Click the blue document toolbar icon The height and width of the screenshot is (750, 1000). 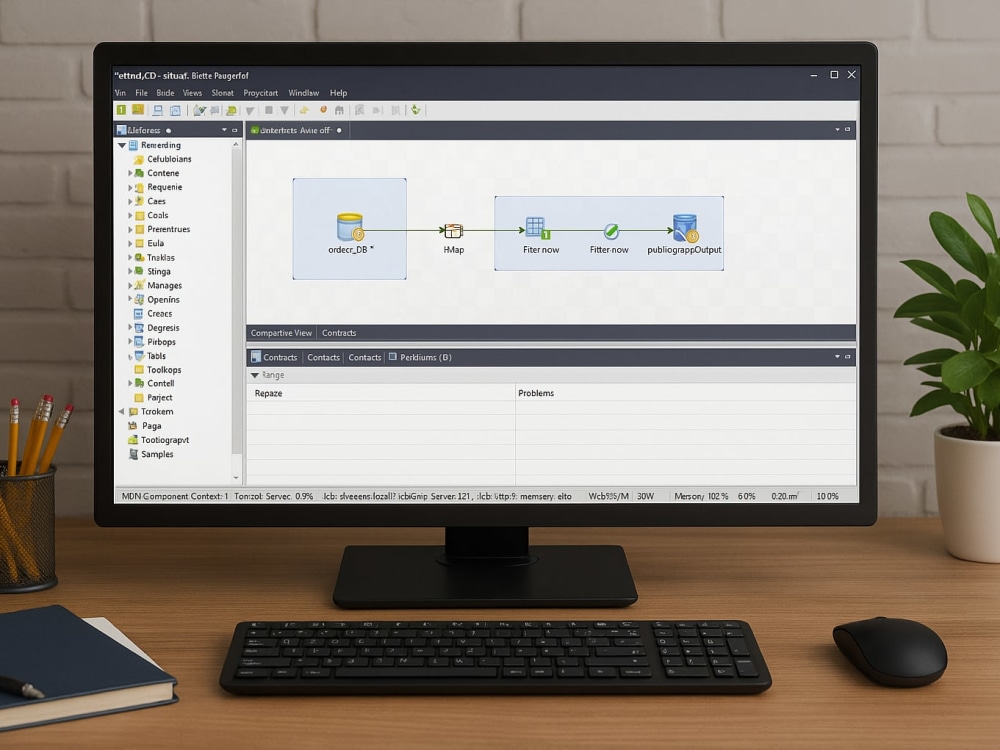(175, 110)
